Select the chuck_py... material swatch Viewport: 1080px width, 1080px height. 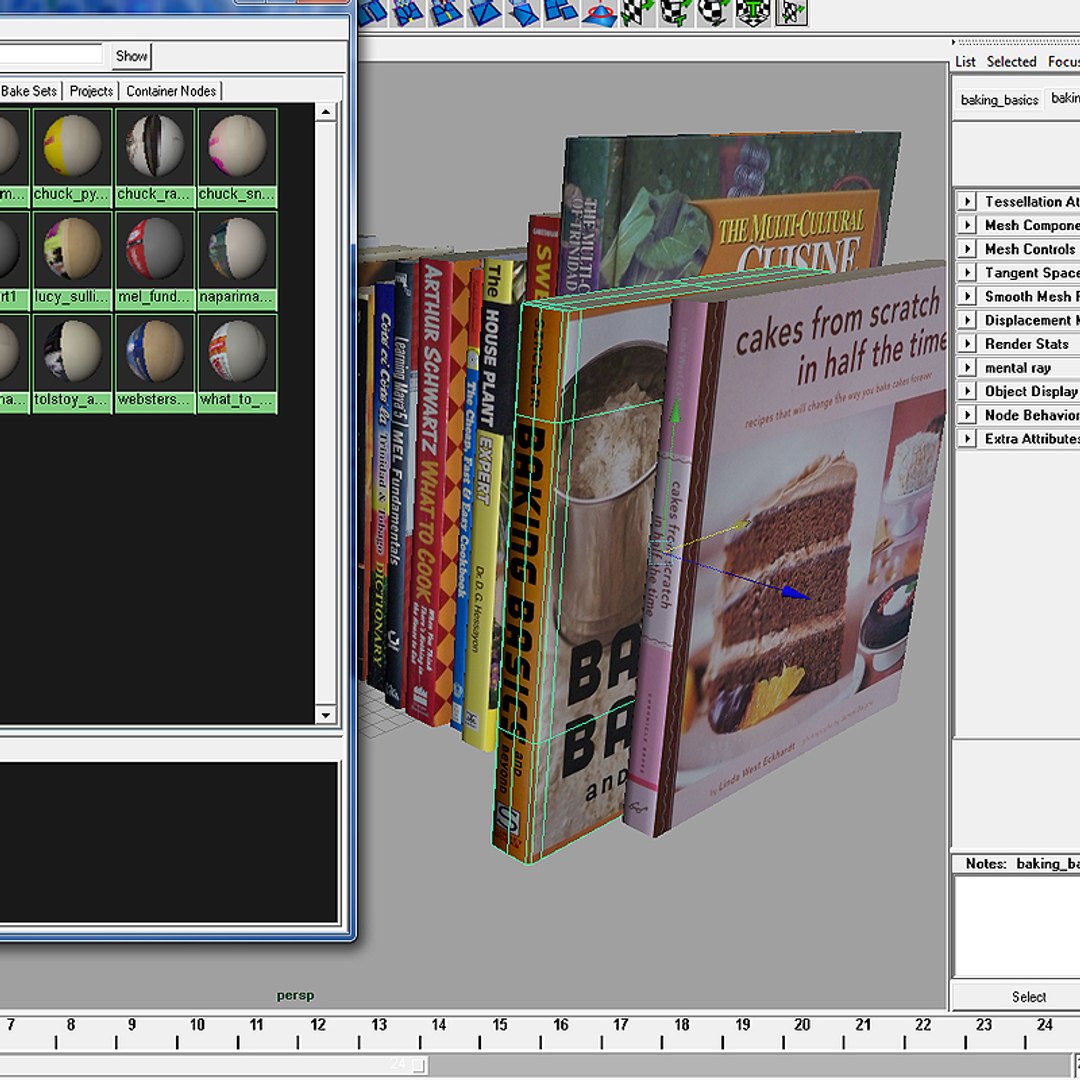click(x=72, y=156)
